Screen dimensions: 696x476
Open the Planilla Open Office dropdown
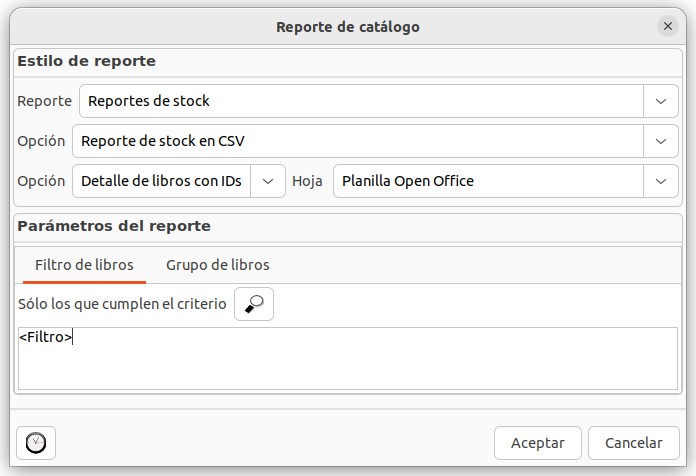click(x=488, y=181)
